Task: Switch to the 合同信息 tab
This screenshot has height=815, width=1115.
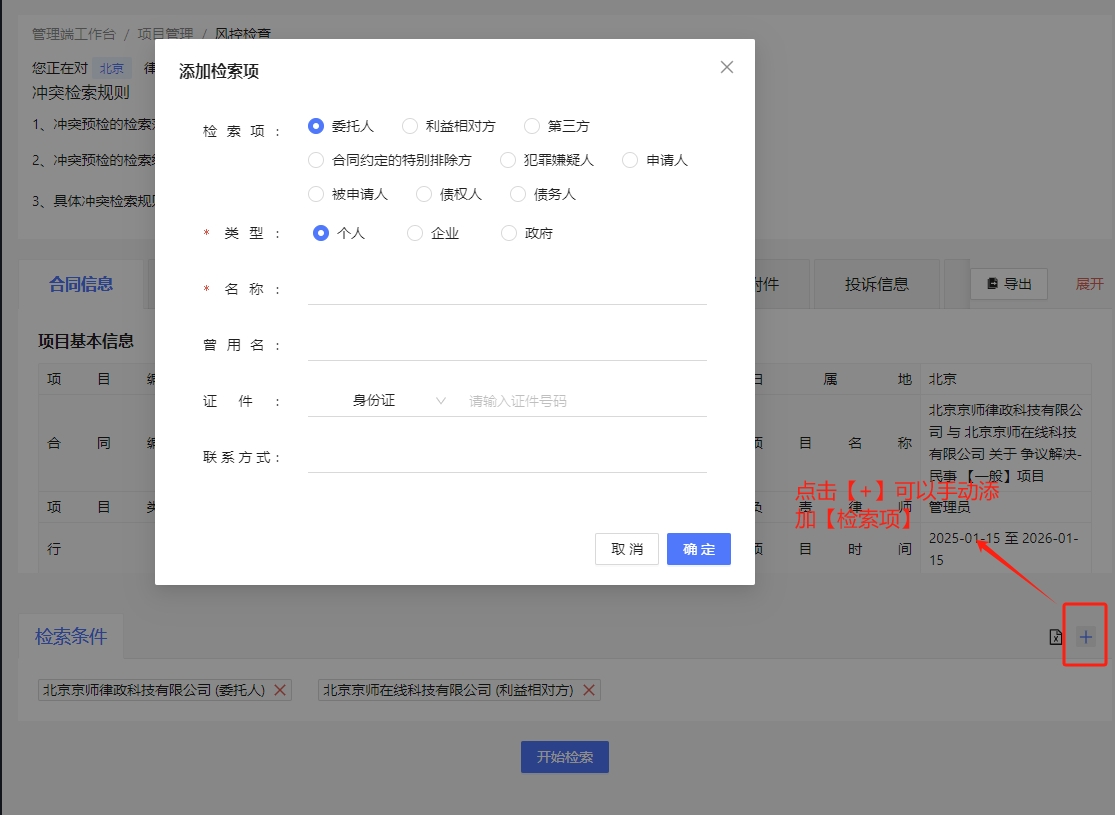Action: [x=81, y=284]
